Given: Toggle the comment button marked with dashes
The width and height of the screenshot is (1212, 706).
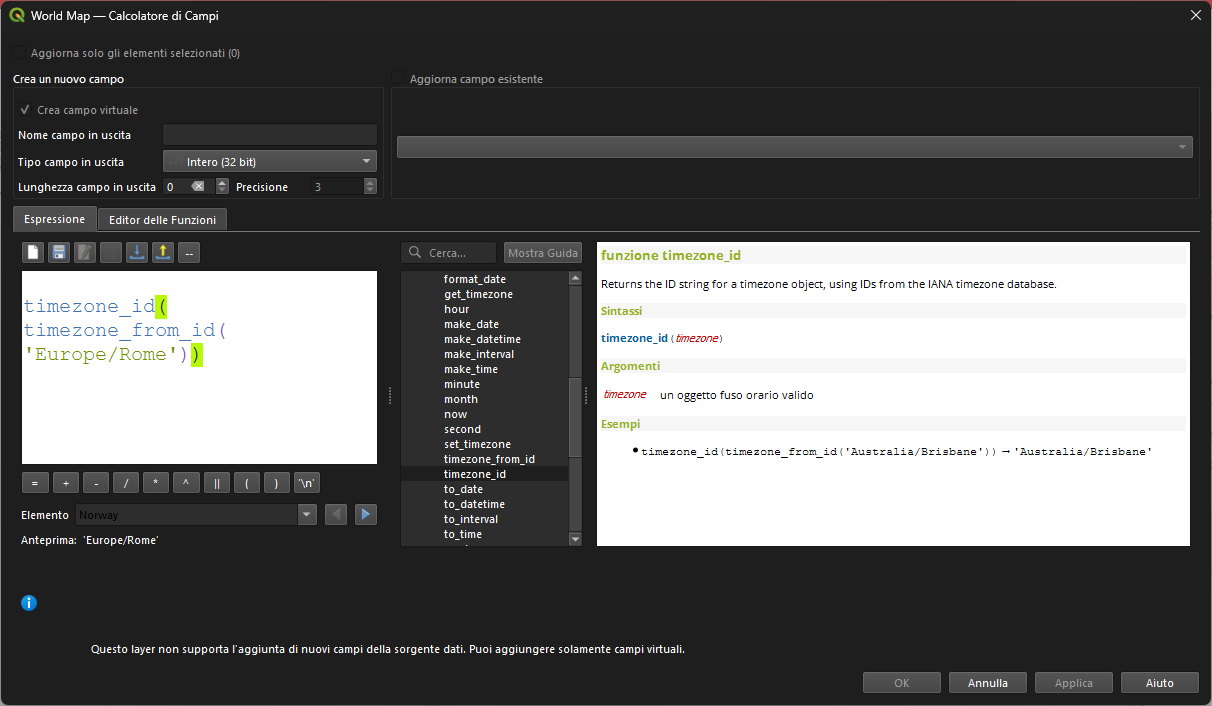Looking at the screenshot, I should [189, 253].
